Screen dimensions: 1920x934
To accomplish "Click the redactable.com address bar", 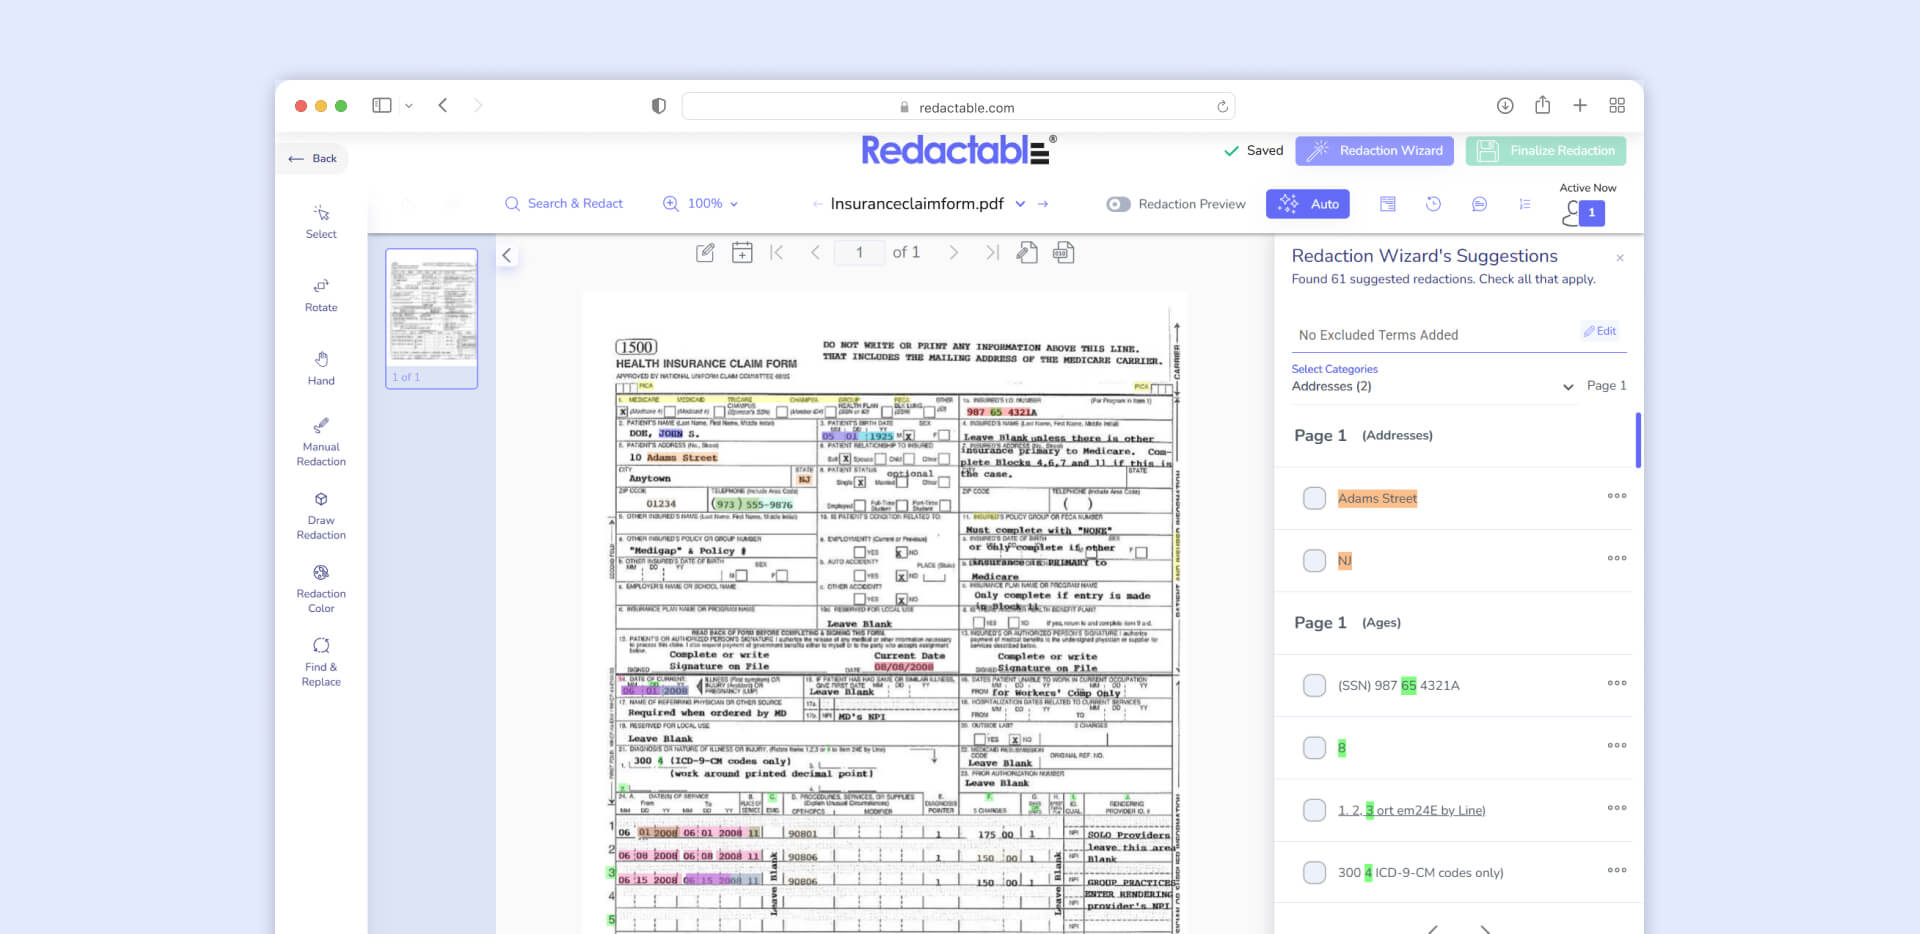I will tap(958, 107).
